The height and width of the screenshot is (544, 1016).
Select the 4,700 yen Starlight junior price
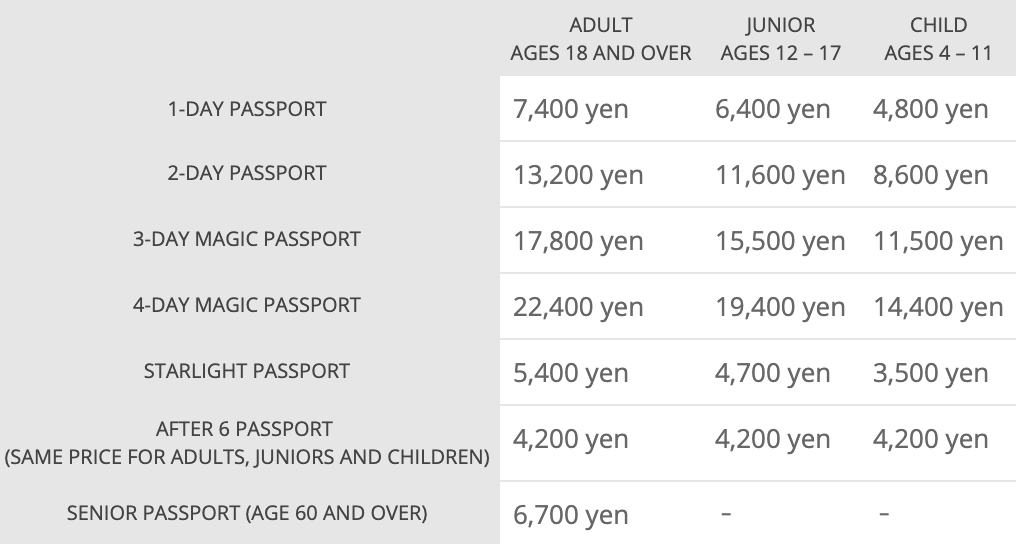coord(772,373)
